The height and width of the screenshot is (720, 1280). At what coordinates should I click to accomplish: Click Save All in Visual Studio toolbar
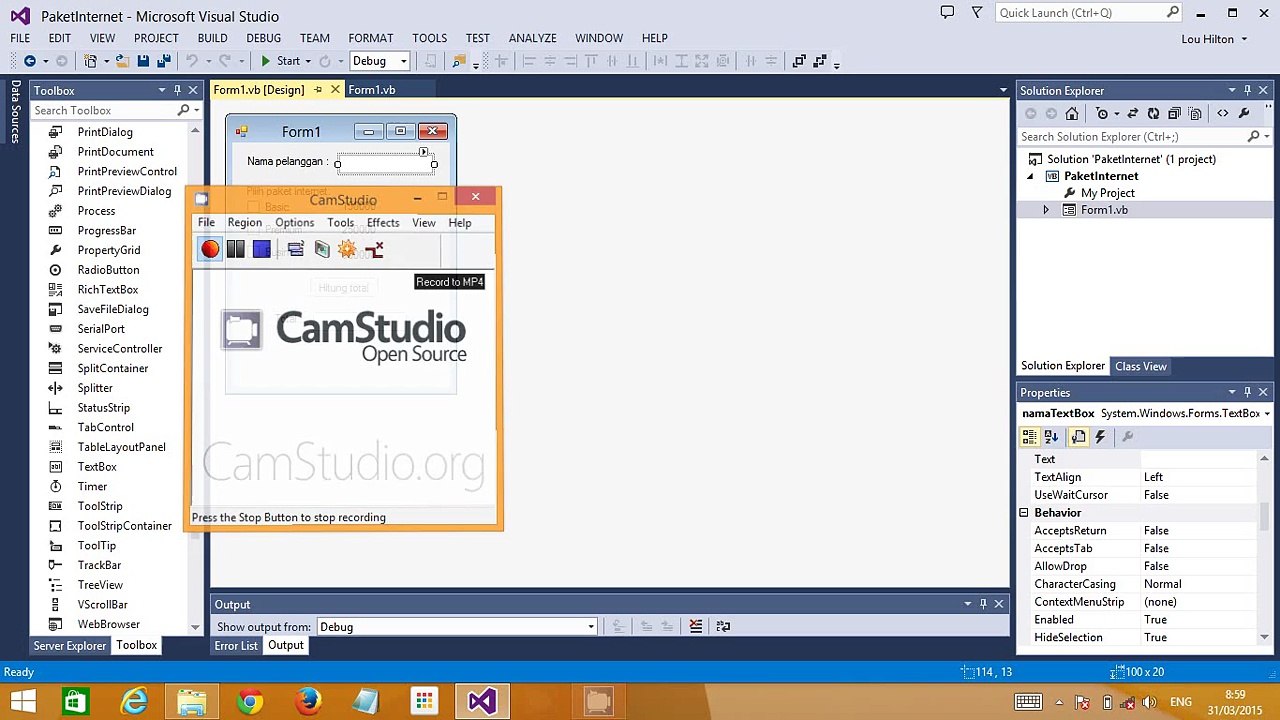click(x=164, y=61)
